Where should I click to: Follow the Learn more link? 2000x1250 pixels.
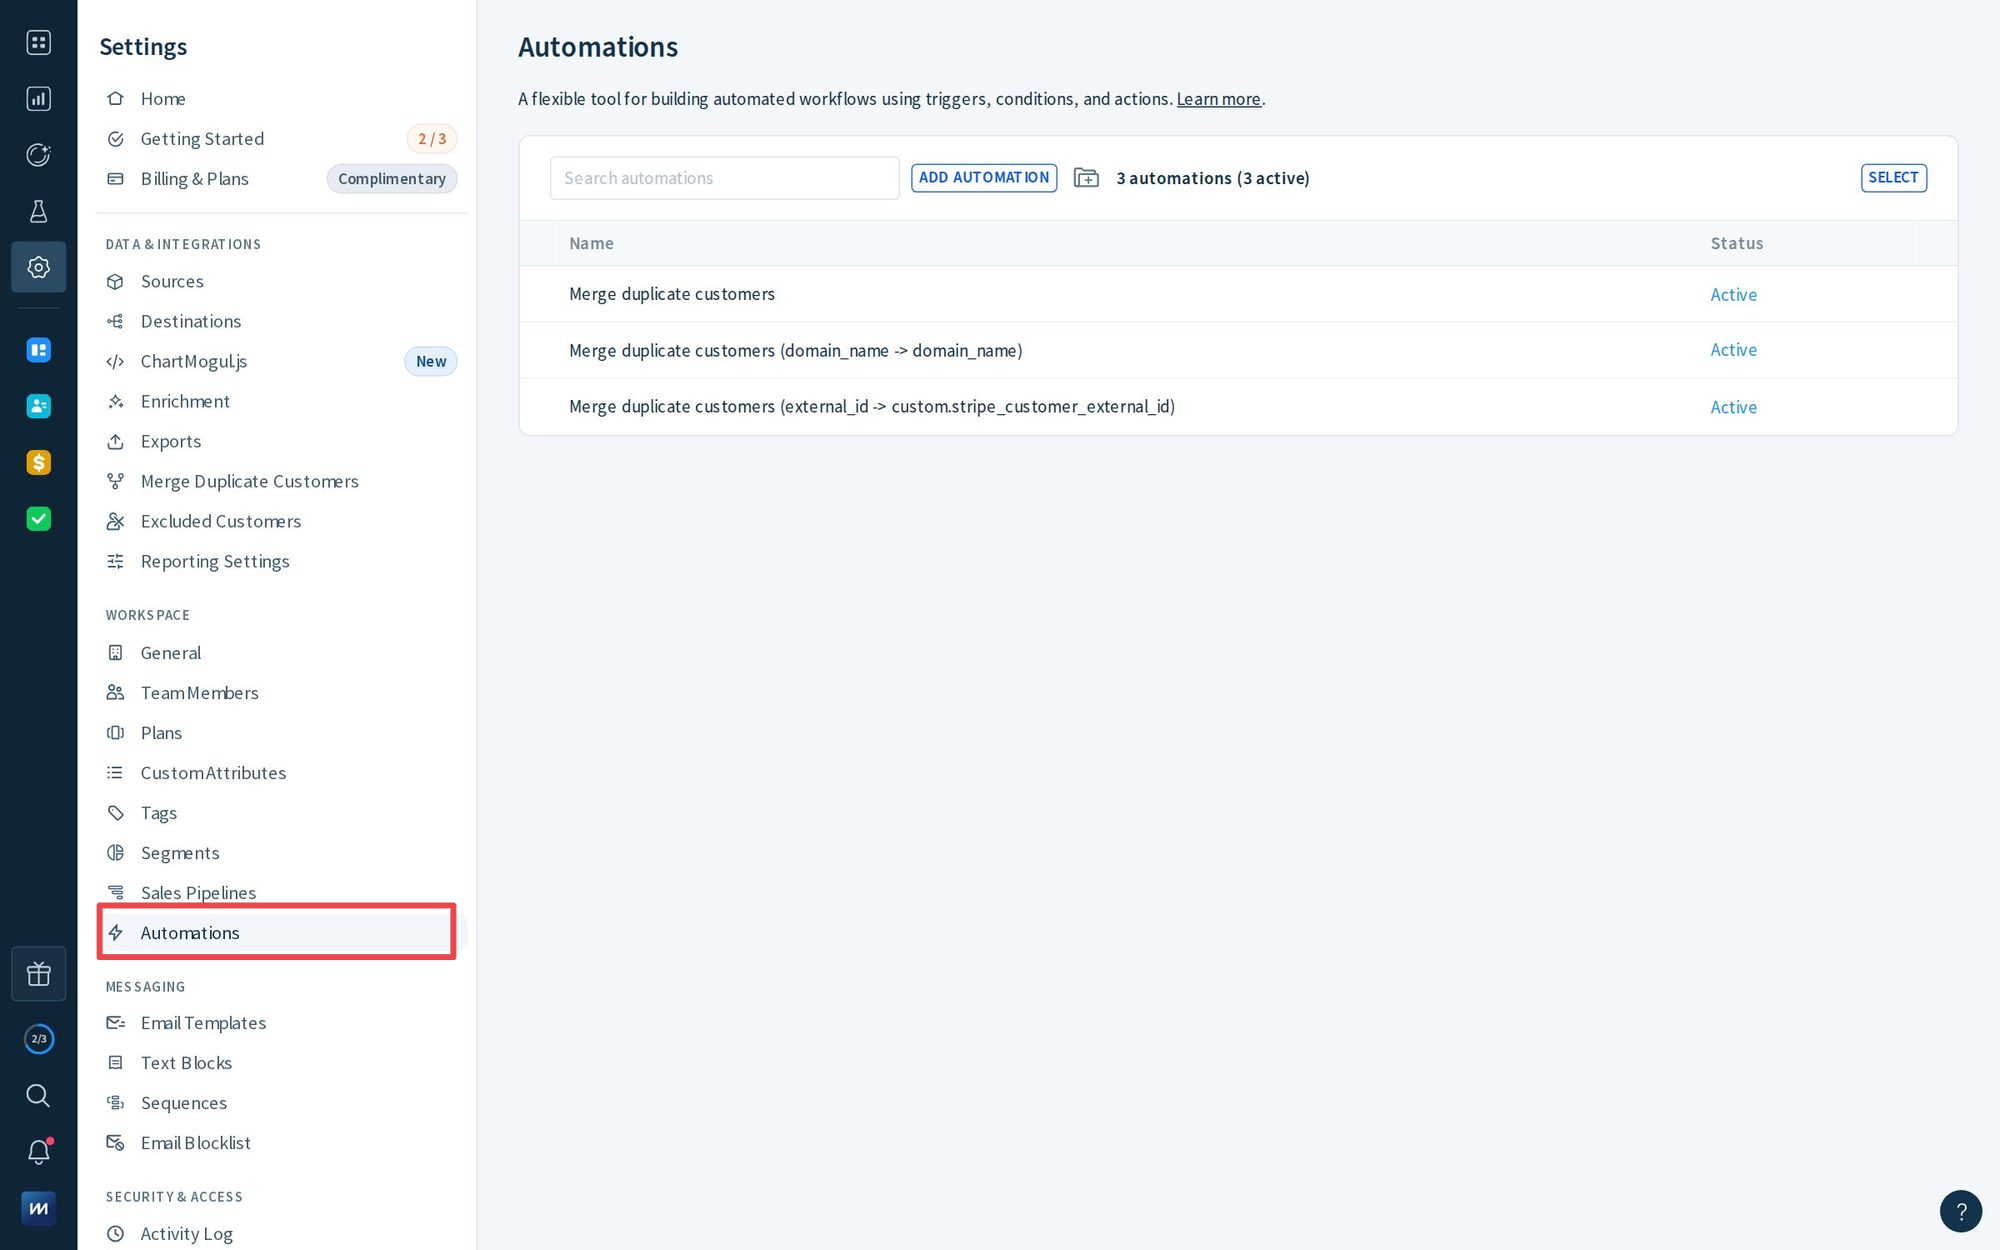coord(1218,99)
